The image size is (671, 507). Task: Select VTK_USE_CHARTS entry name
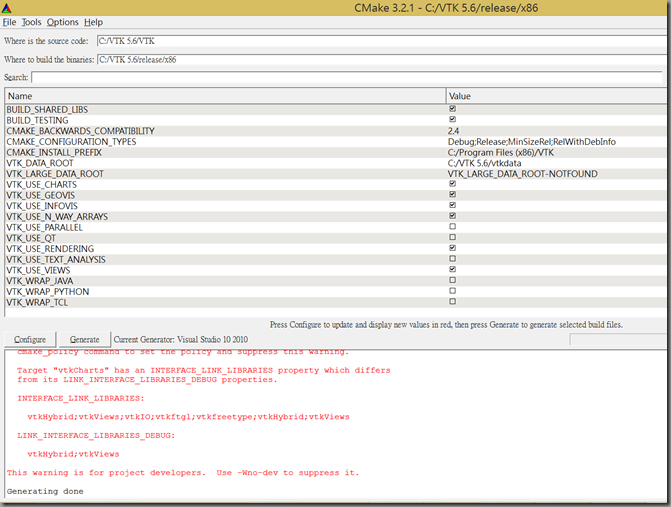point(42,184)
